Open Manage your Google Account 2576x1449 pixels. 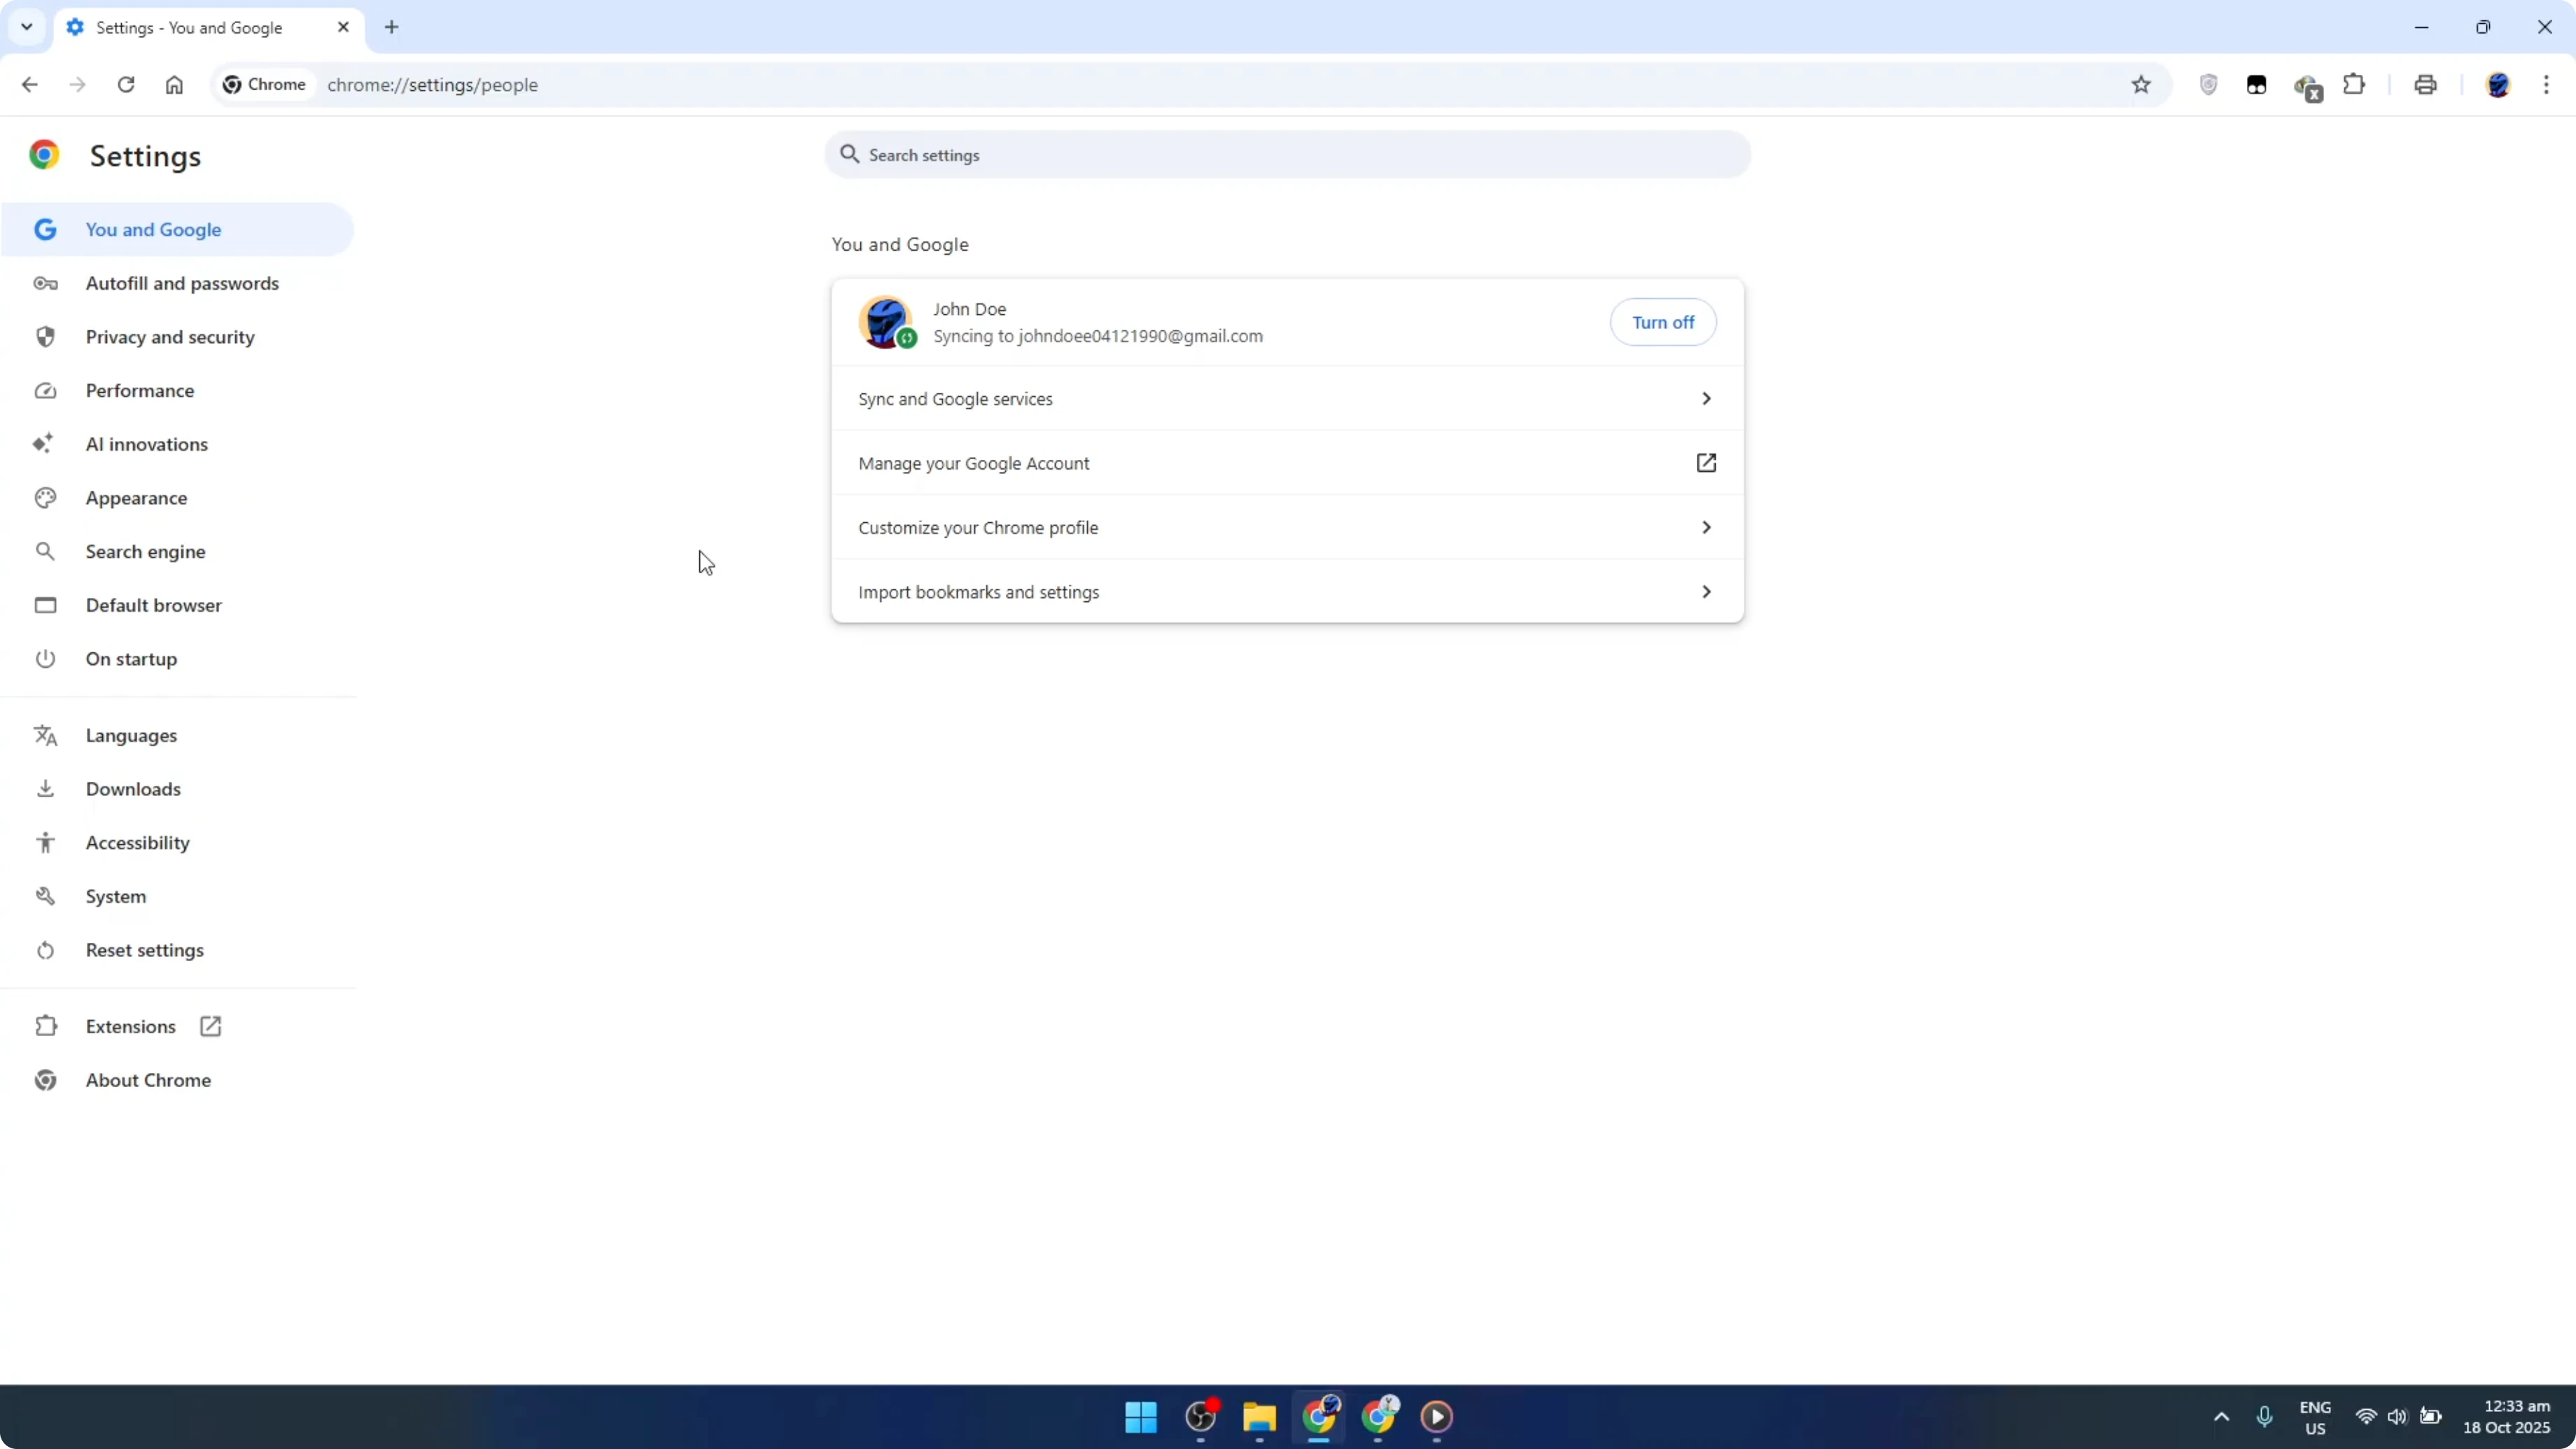click(x=1286, y=463)
